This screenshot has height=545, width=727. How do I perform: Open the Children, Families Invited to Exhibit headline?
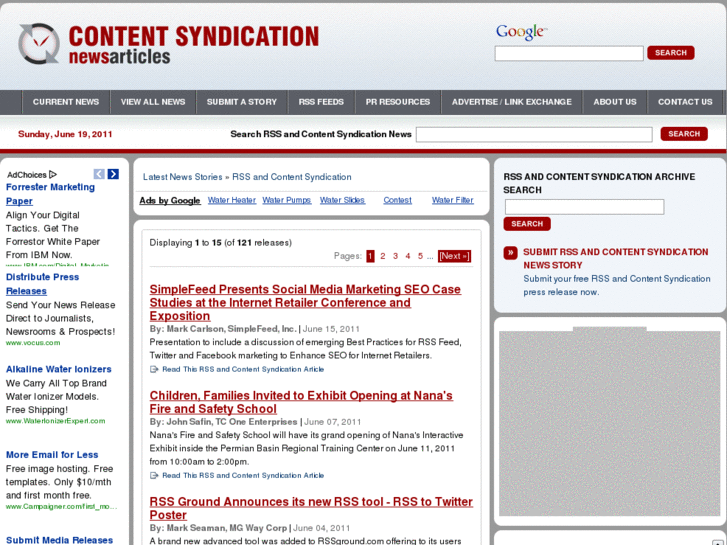tap(301, 402)
